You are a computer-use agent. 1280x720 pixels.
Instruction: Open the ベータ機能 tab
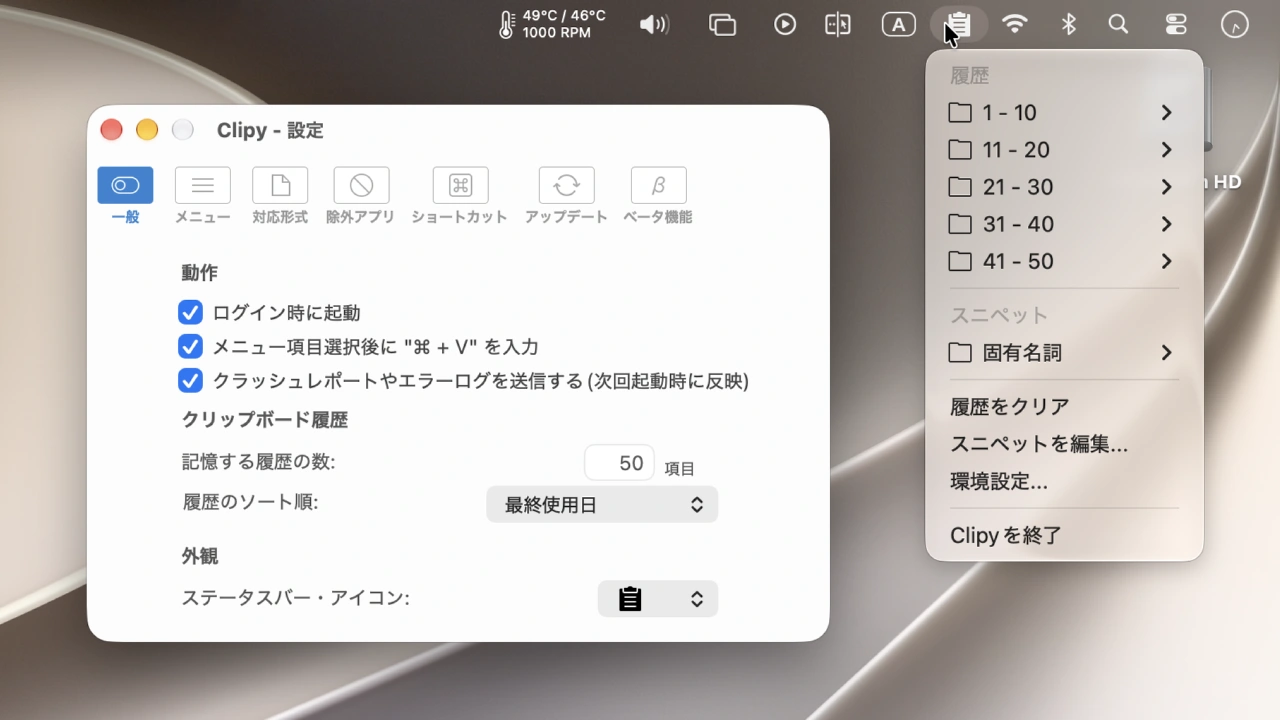(x=658, y=196)
